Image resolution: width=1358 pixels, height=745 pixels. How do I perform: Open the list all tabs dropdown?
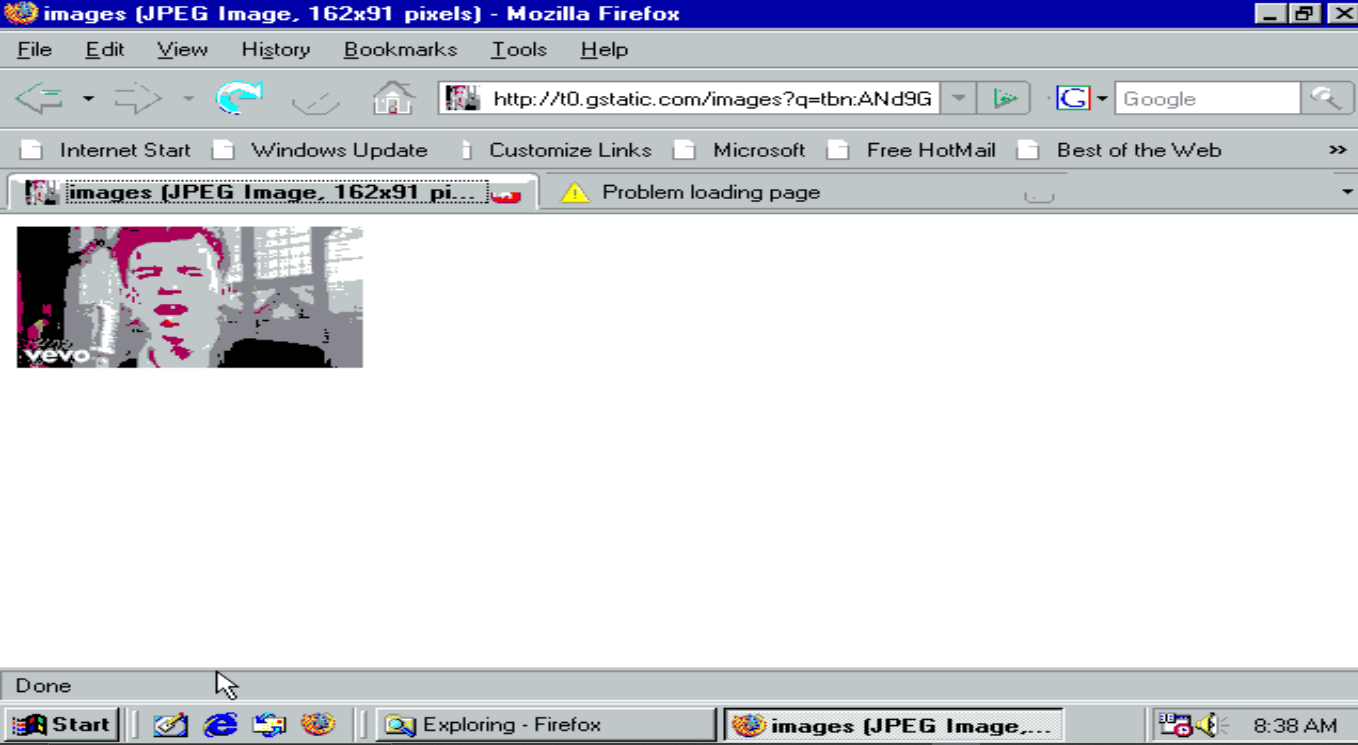point(1346,192)
